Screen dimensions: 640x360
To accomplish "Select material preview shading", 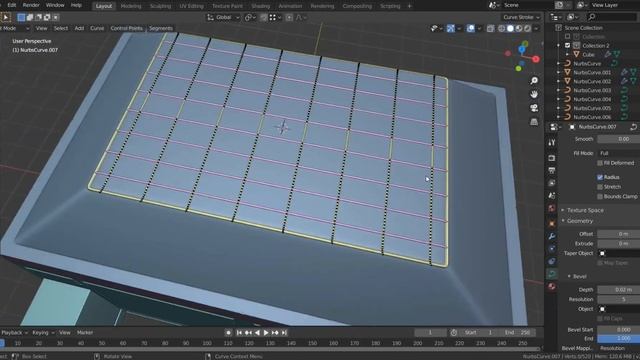I will (x=519, y=28).
